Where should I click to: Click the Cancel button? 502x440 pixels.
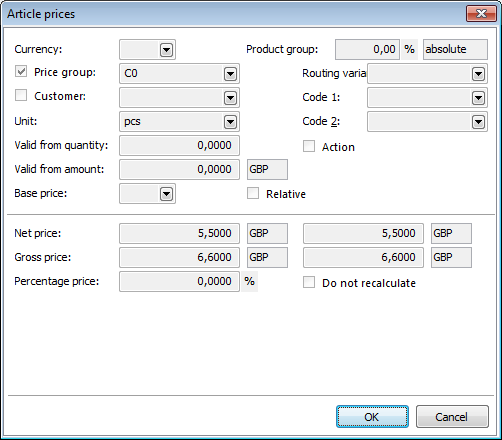[452, 417]
